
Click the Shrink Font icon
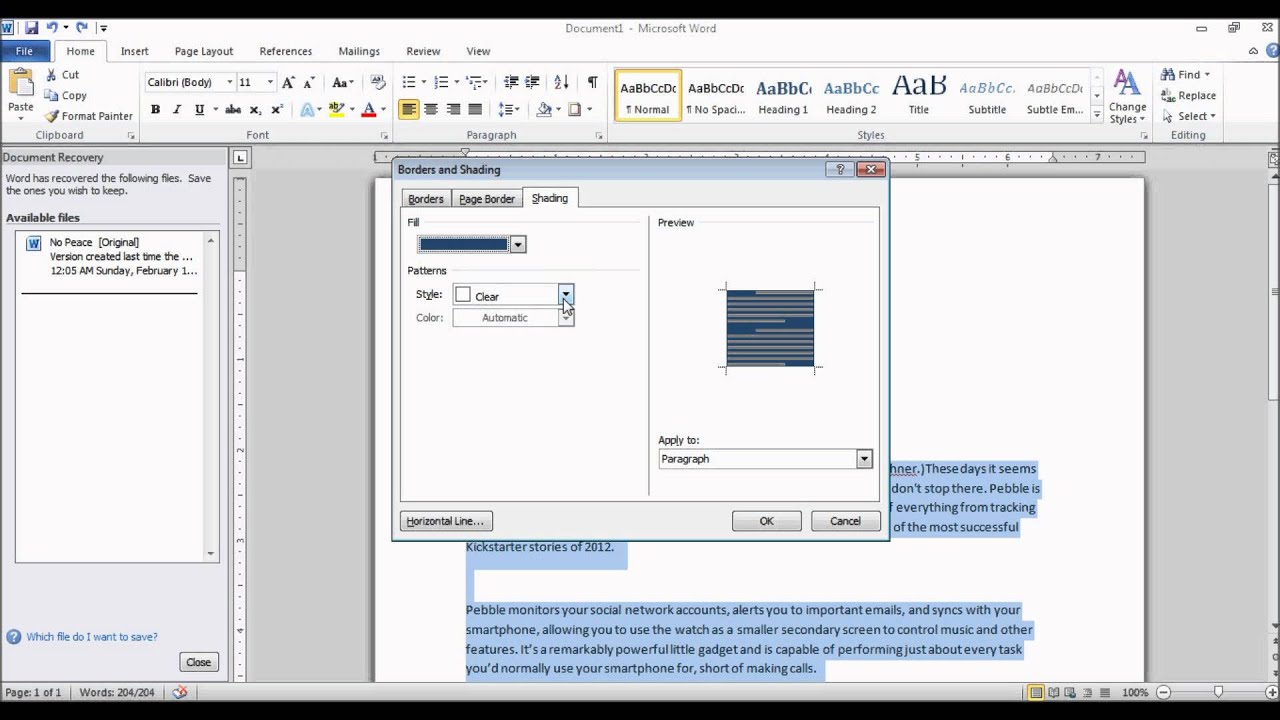pyautogui.click(x=309, y=82)
